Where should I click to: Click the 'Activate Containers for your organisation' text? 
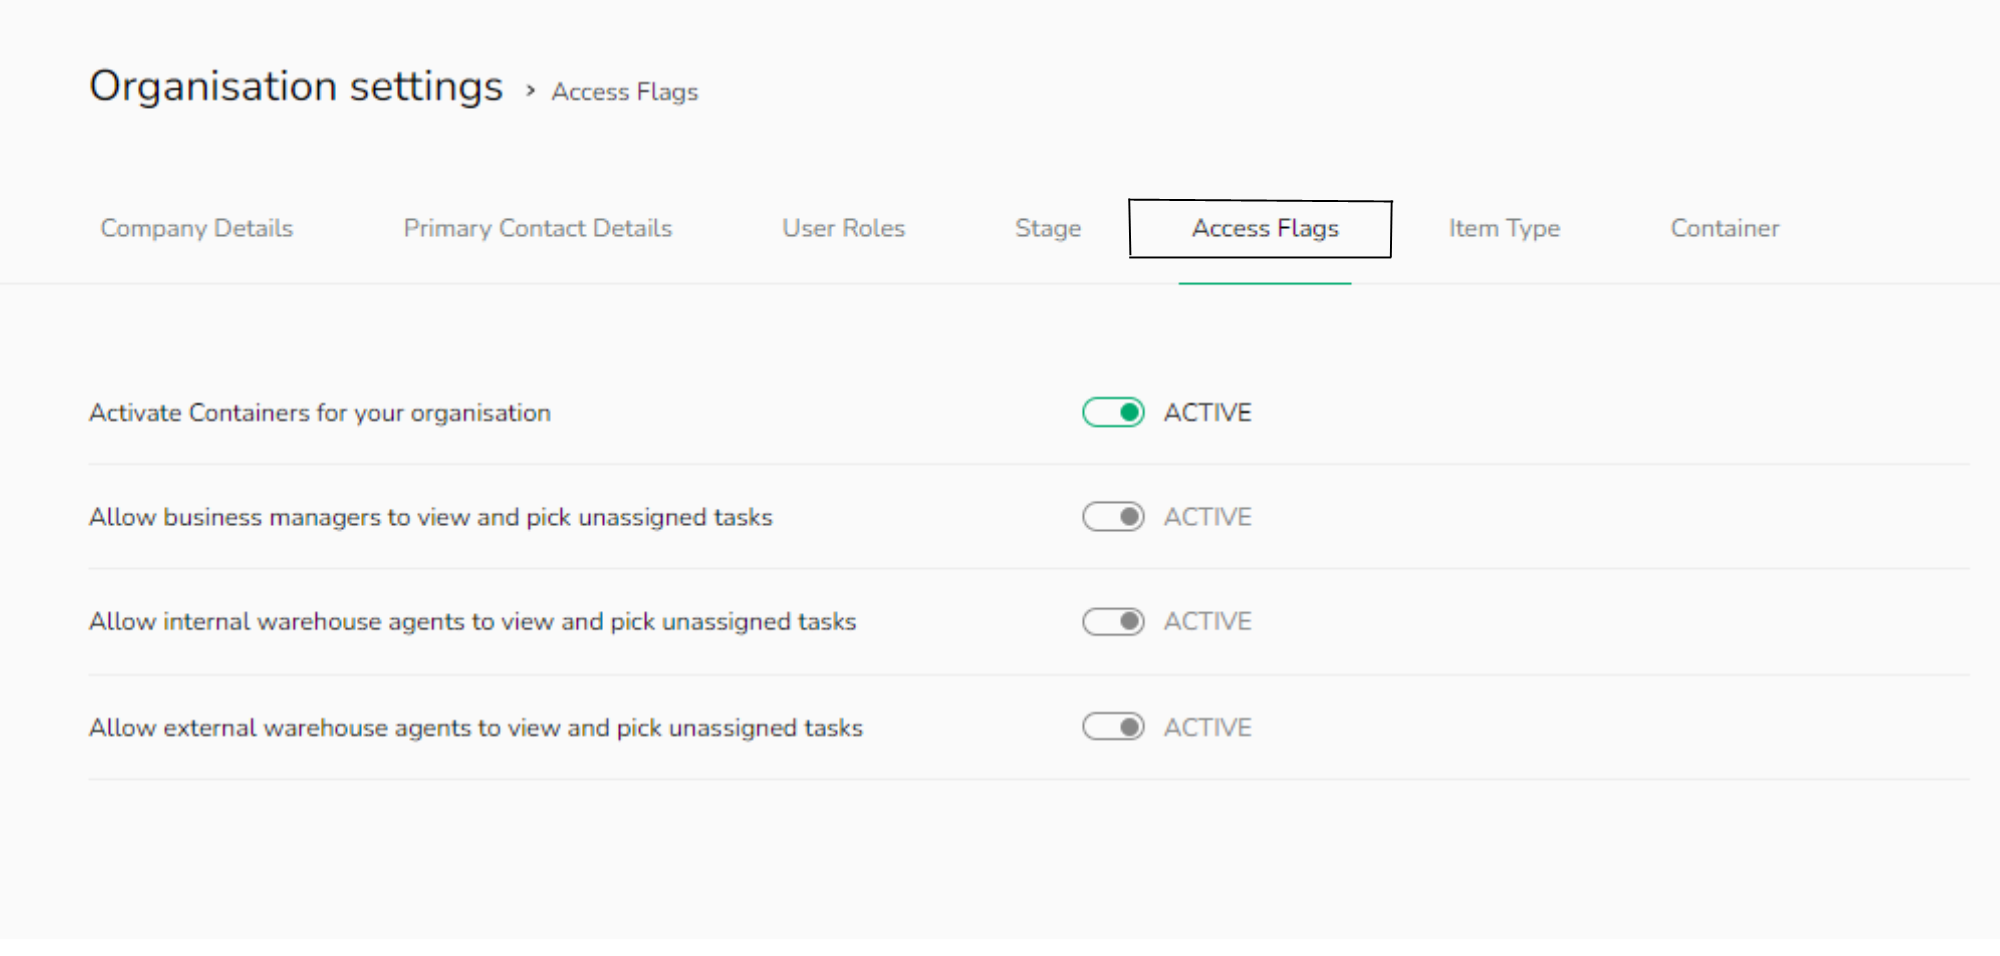pos(319,413)
